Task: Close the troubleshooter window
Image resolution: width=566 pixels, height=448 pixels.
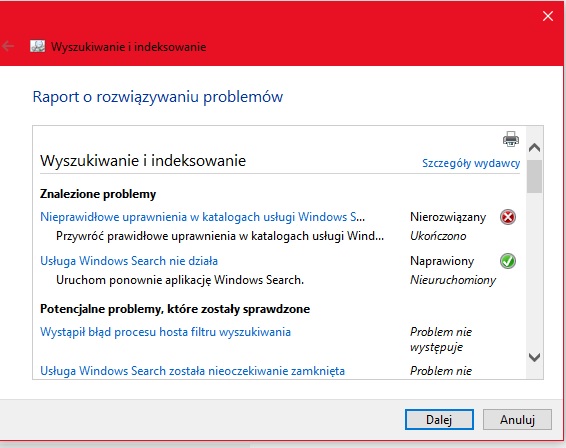Action: tap(548, 16)
